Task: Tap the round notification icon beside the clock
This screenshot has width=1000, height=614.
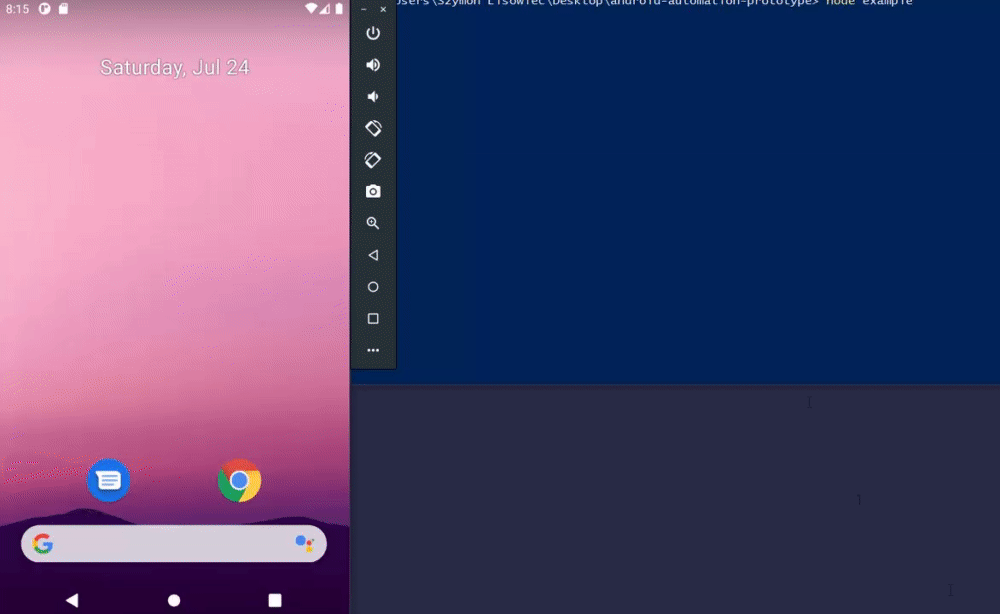Action: pyautogui.click(x=44, y=8)
